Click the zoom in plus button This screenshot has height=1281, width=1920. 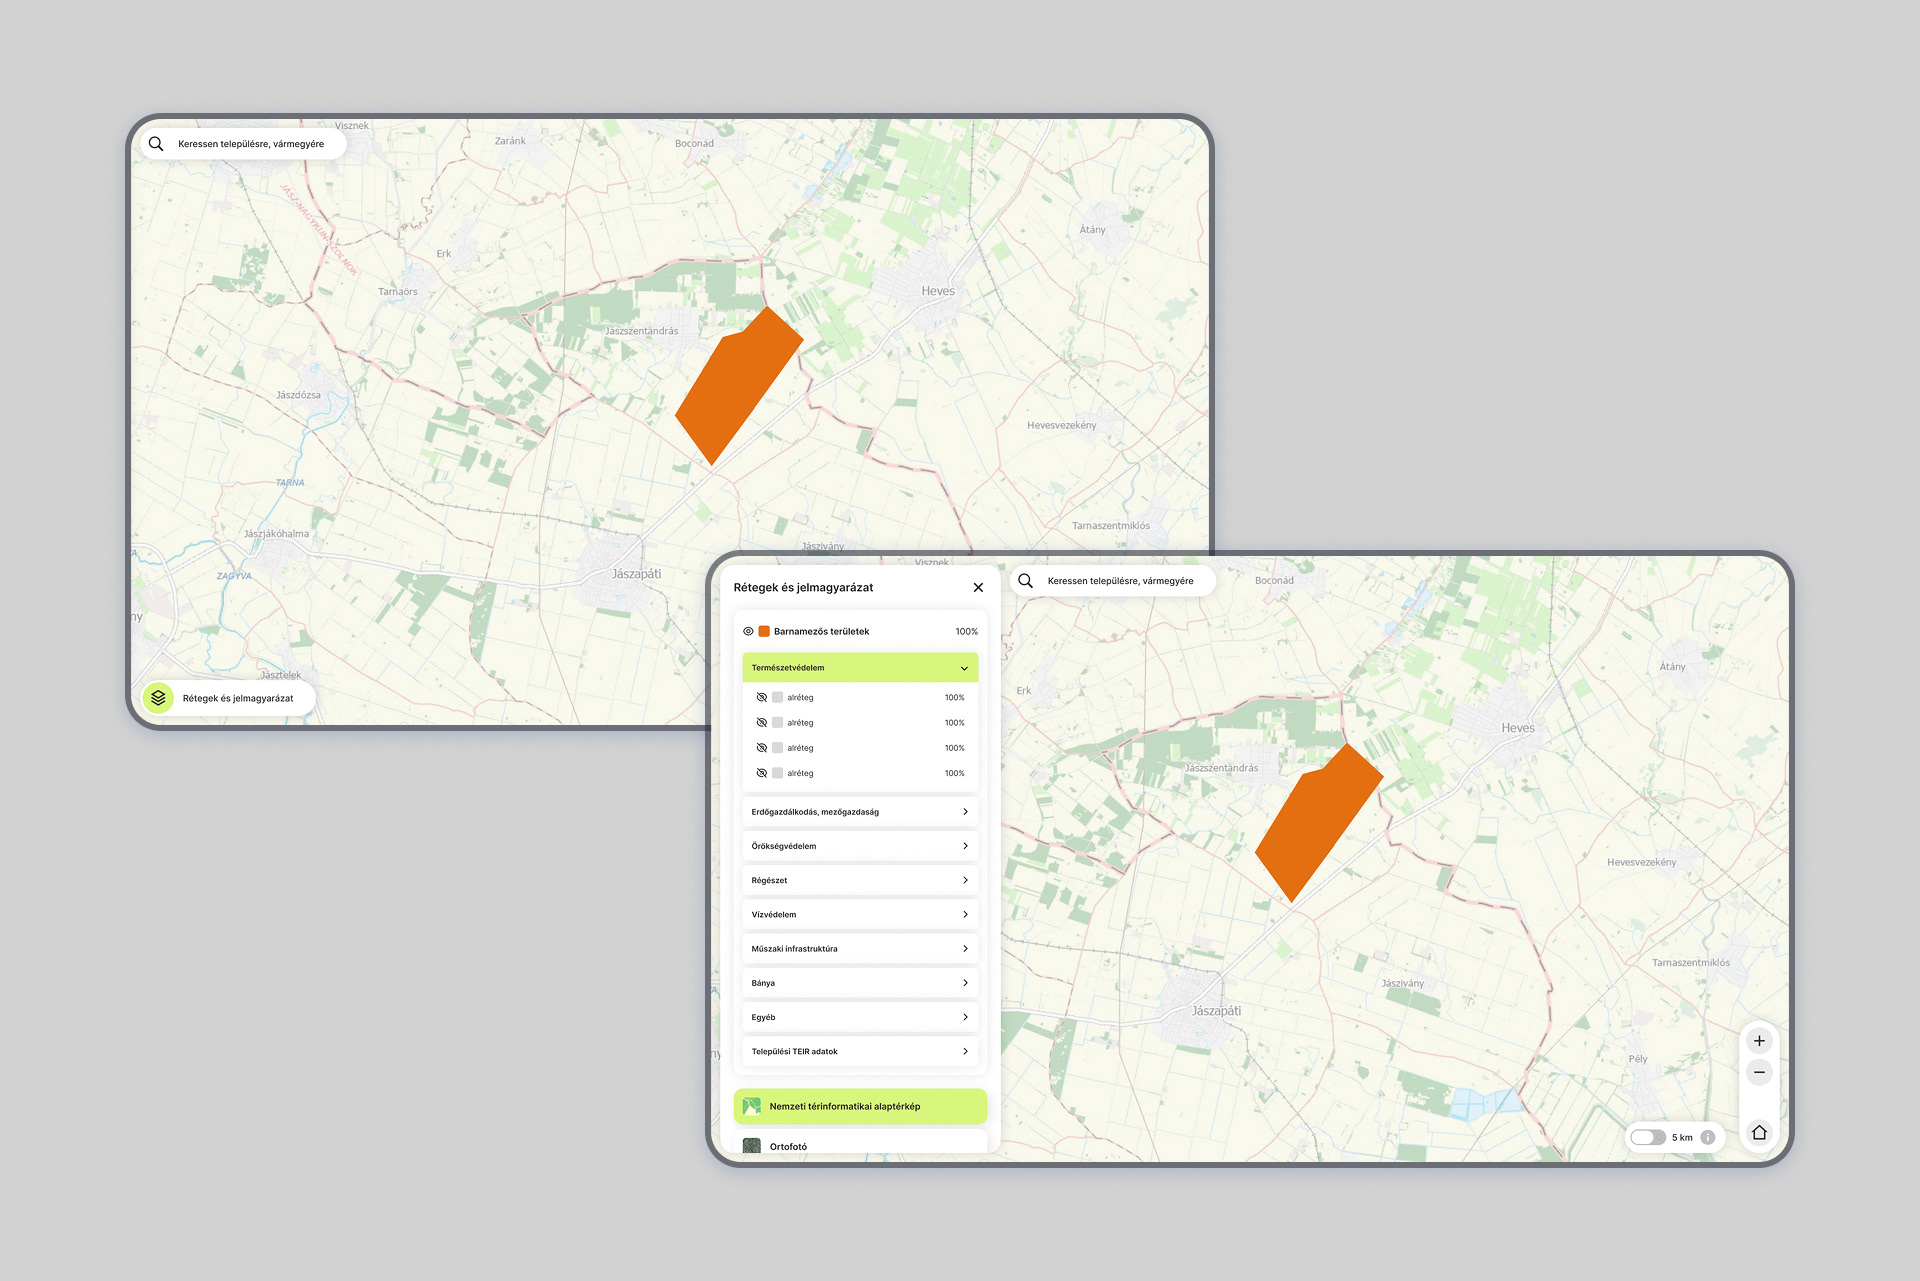pyautogui.click(x=1759, y=1041)
